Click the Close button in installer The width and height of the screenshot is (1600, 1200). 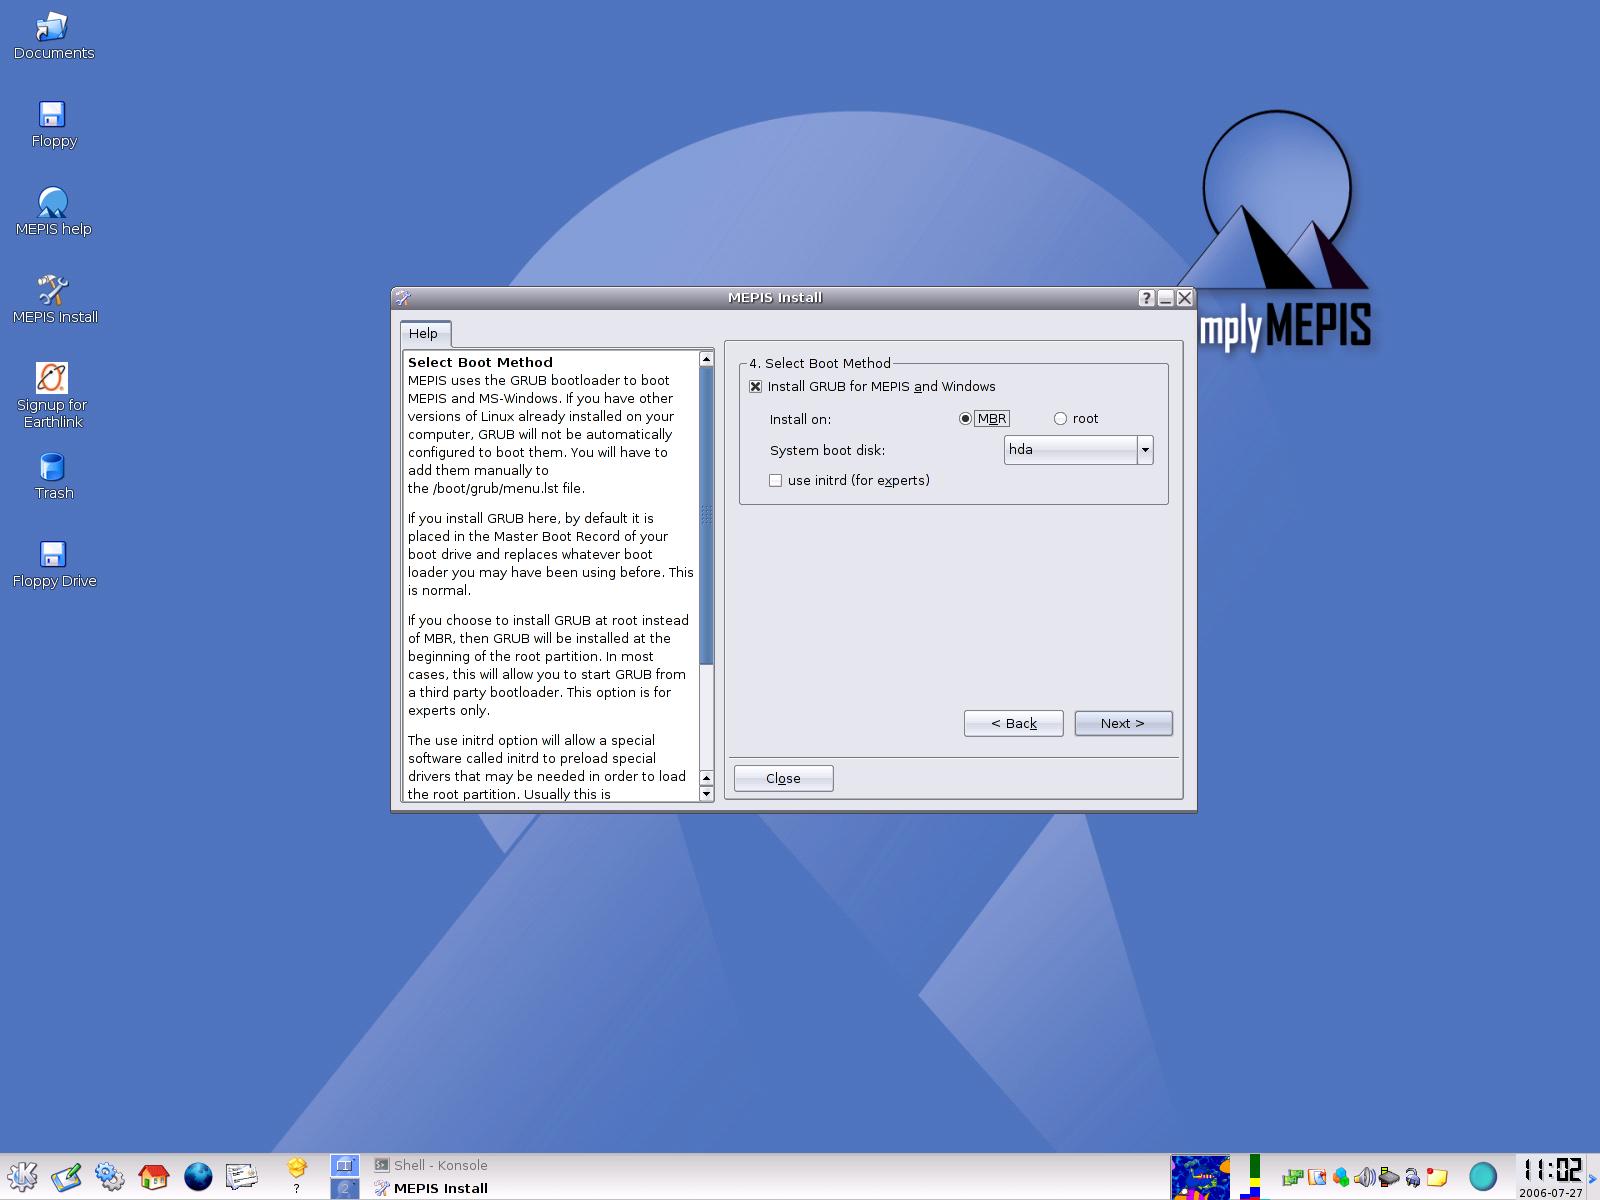tap(783, 779)
